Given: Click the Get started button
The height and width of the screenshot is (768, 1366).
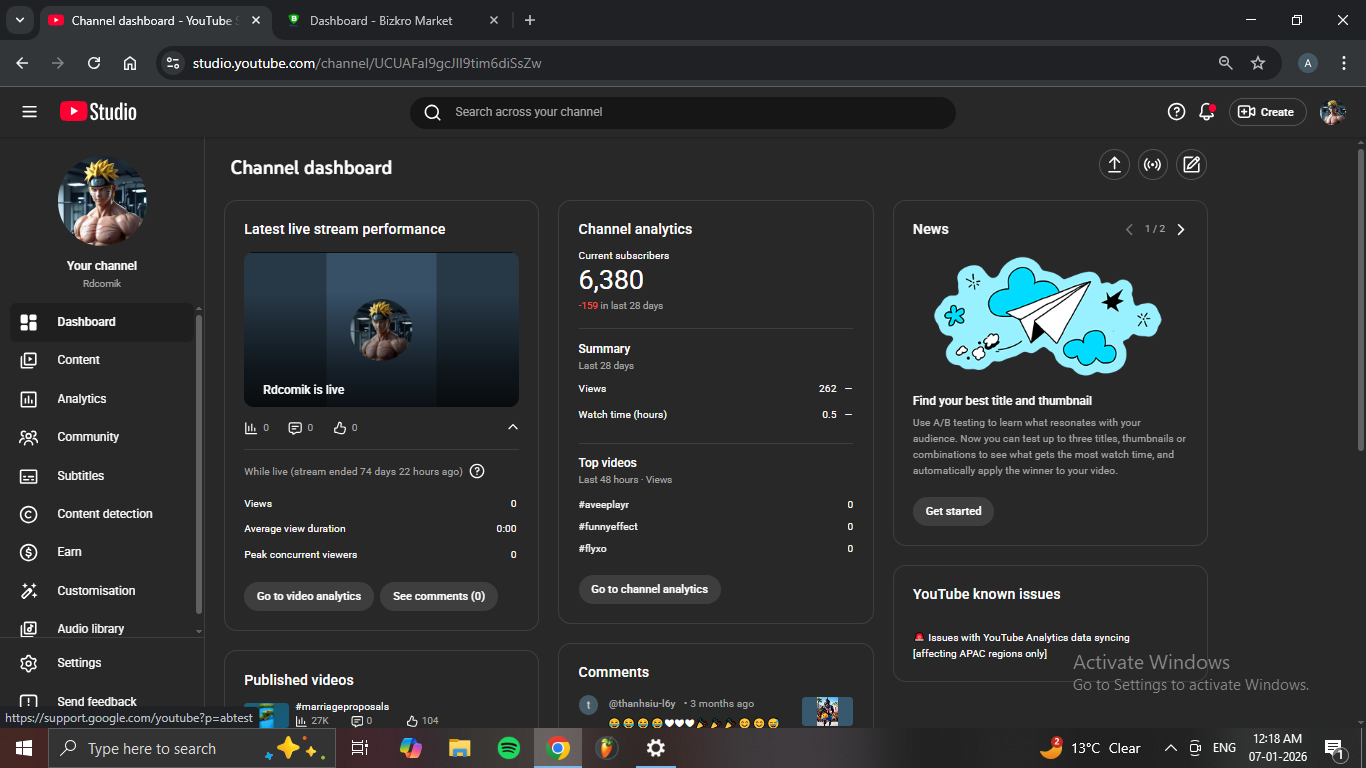Looking at the screenshot, I should [953, 511].
